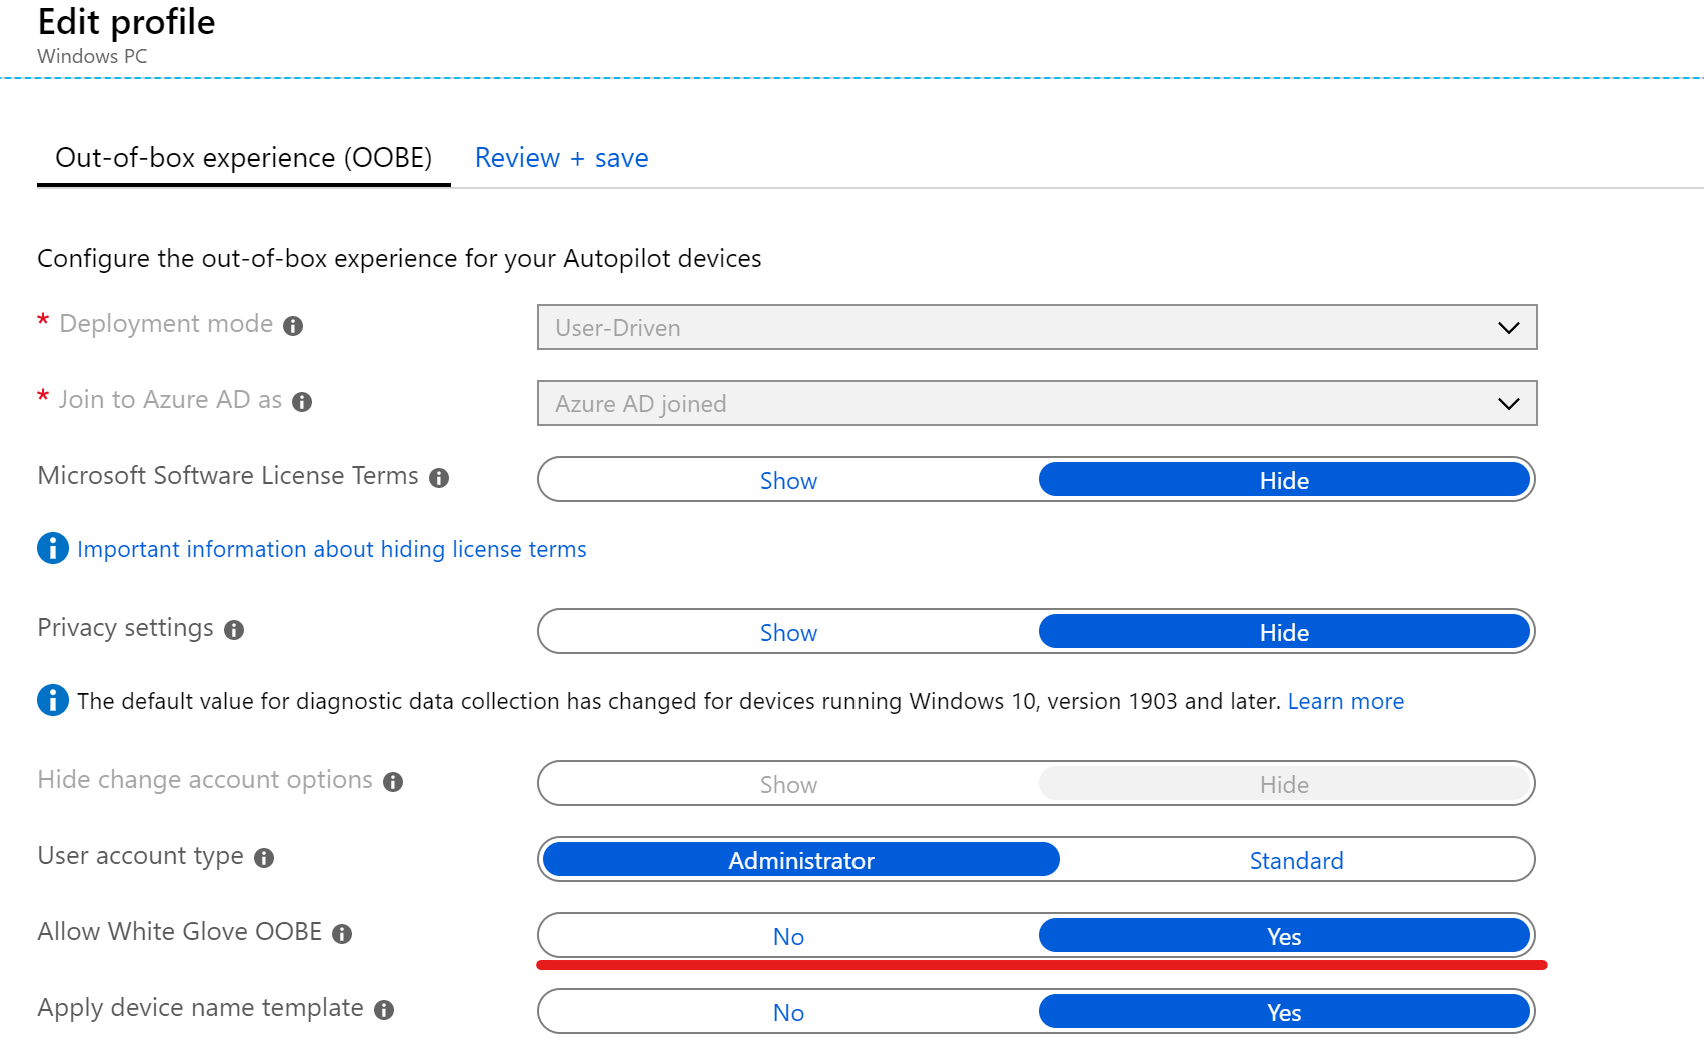Screen dimensions: 1704x1058
Task: Click info icon next to Privacy settings
Action: tap(234, 630)
